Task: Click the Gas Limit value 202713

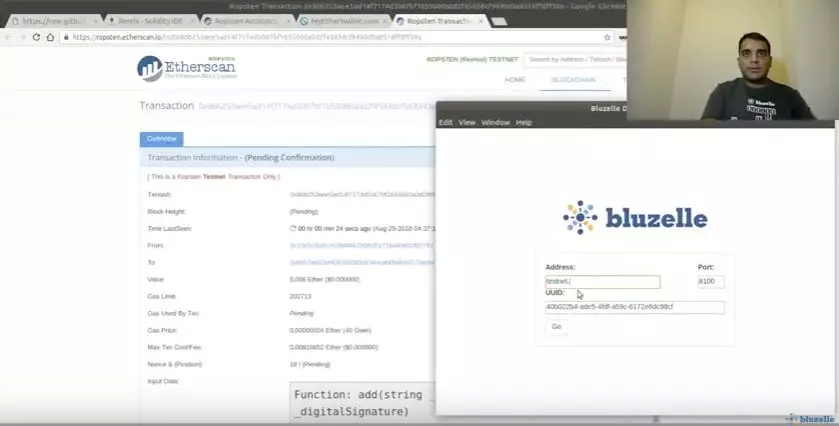Action: (x=300, y=296)
